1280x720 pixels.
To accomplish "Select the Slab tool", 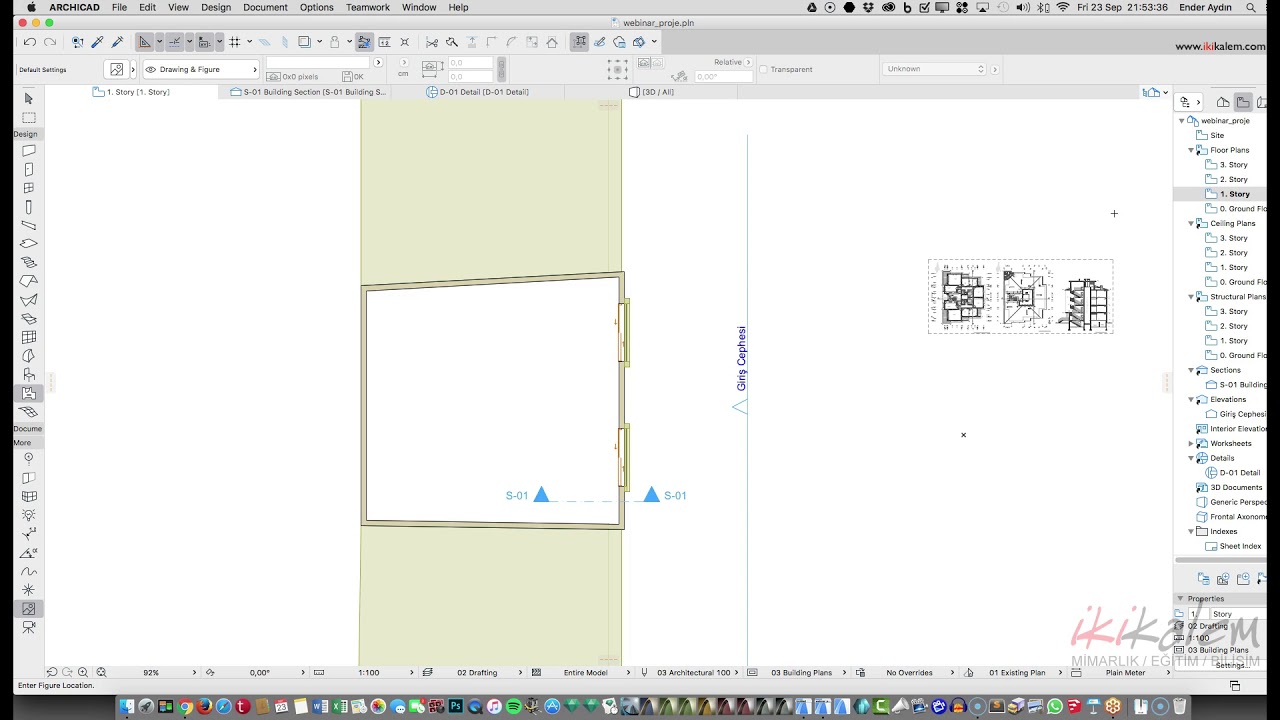I will (28, 244).
